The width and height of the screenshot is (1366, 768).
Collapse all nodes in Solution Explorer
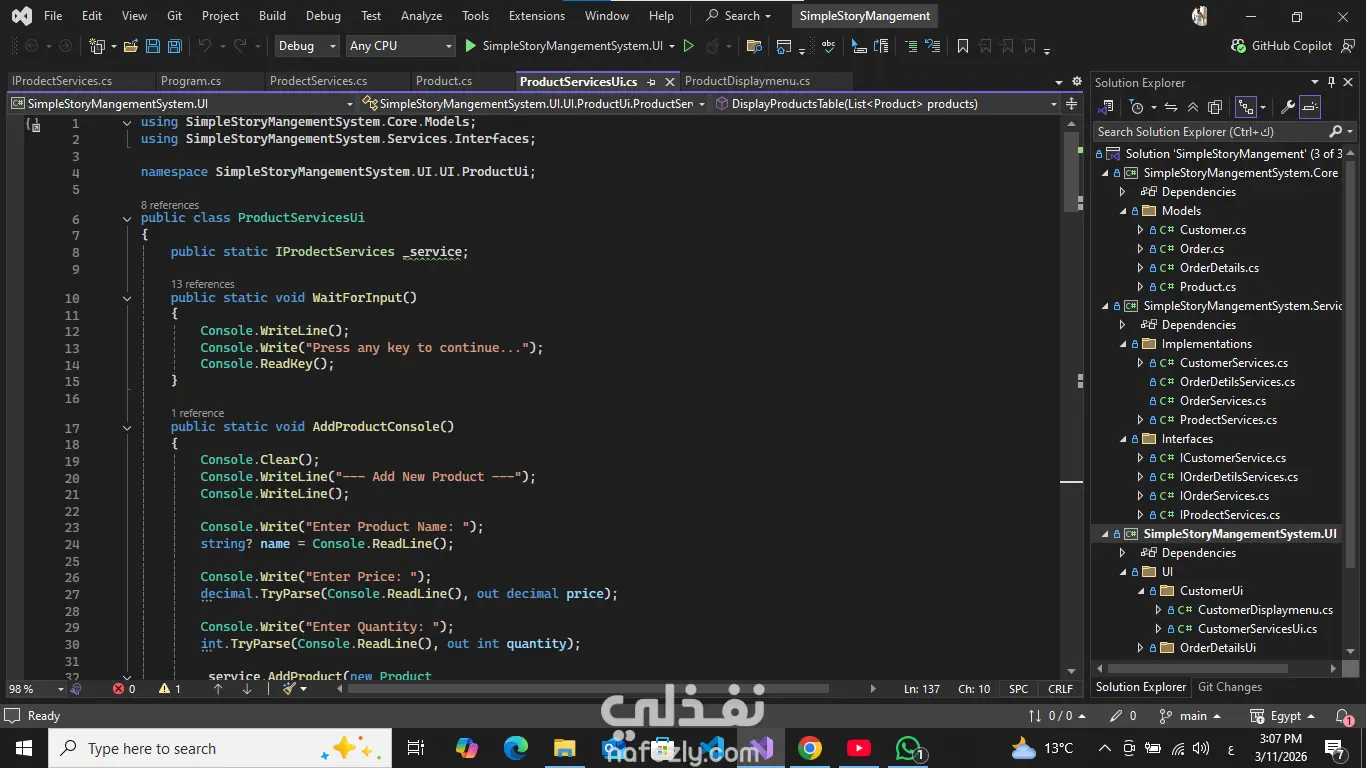pyautogui.click(x=1194, y=107)
